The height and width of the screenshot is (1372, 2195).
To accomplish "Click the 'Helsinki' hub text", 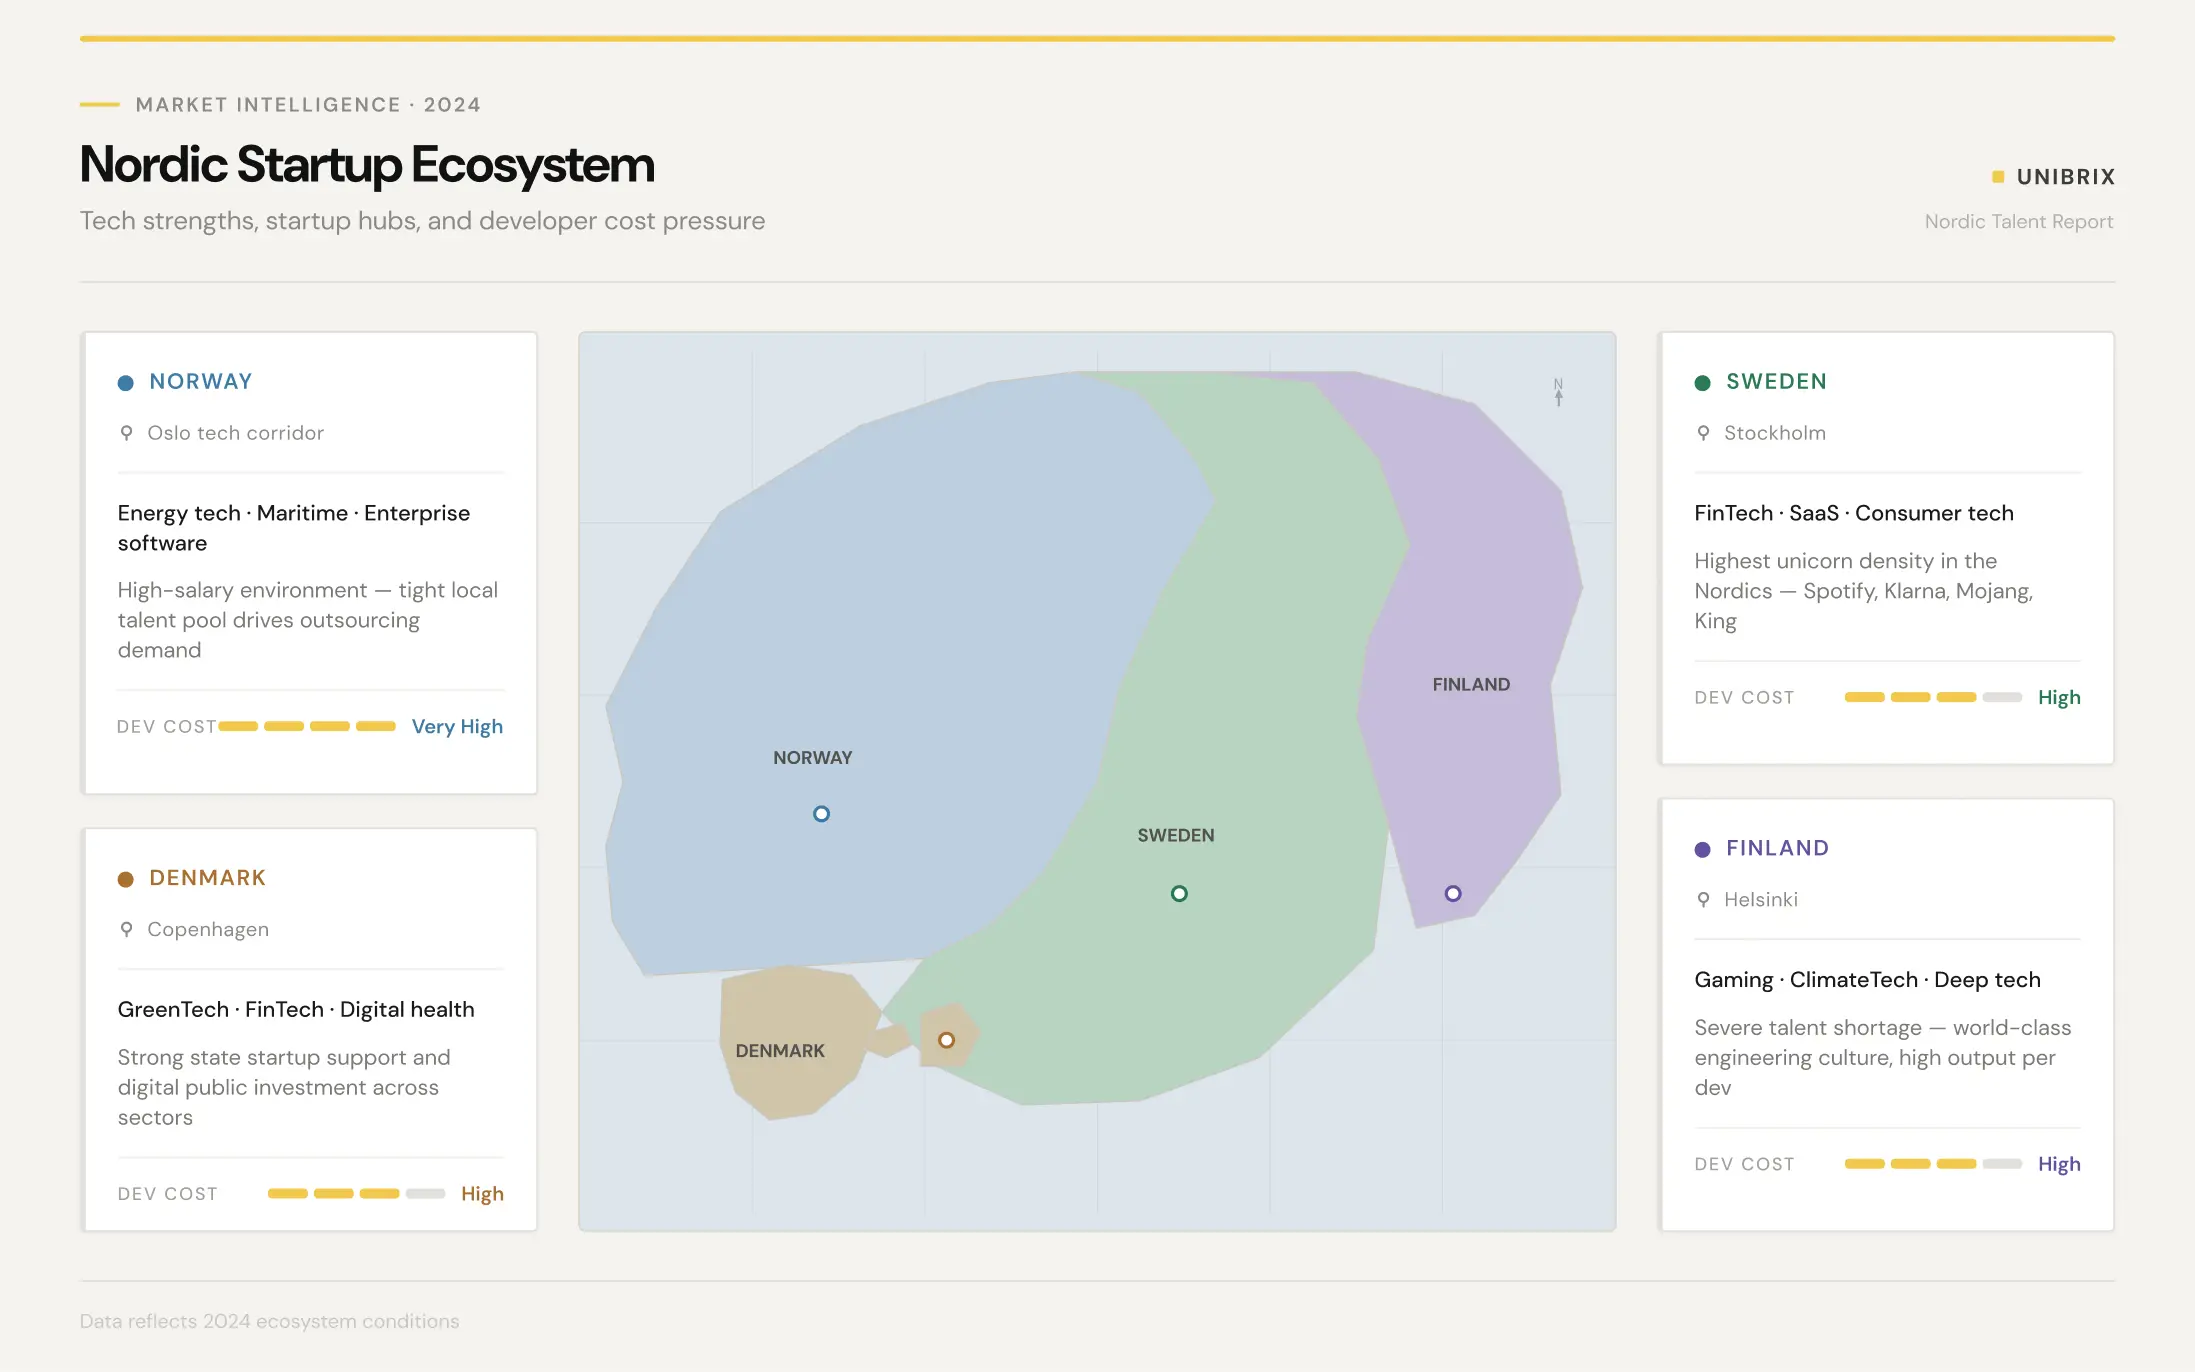I will pos(1761,900).
